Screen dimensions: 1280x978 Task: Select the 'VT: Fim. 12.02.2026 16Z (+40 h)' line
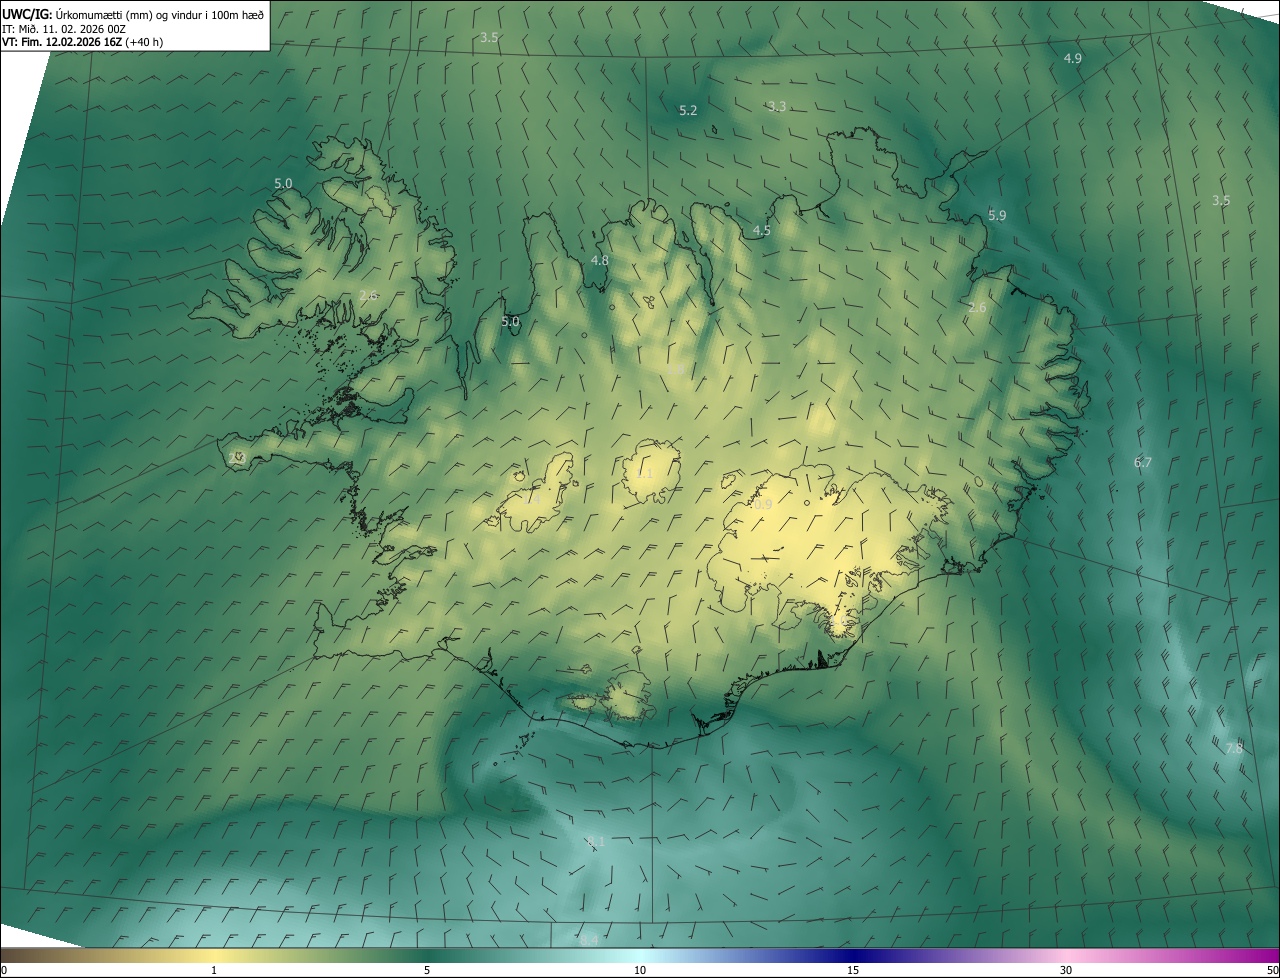(82, 42)
